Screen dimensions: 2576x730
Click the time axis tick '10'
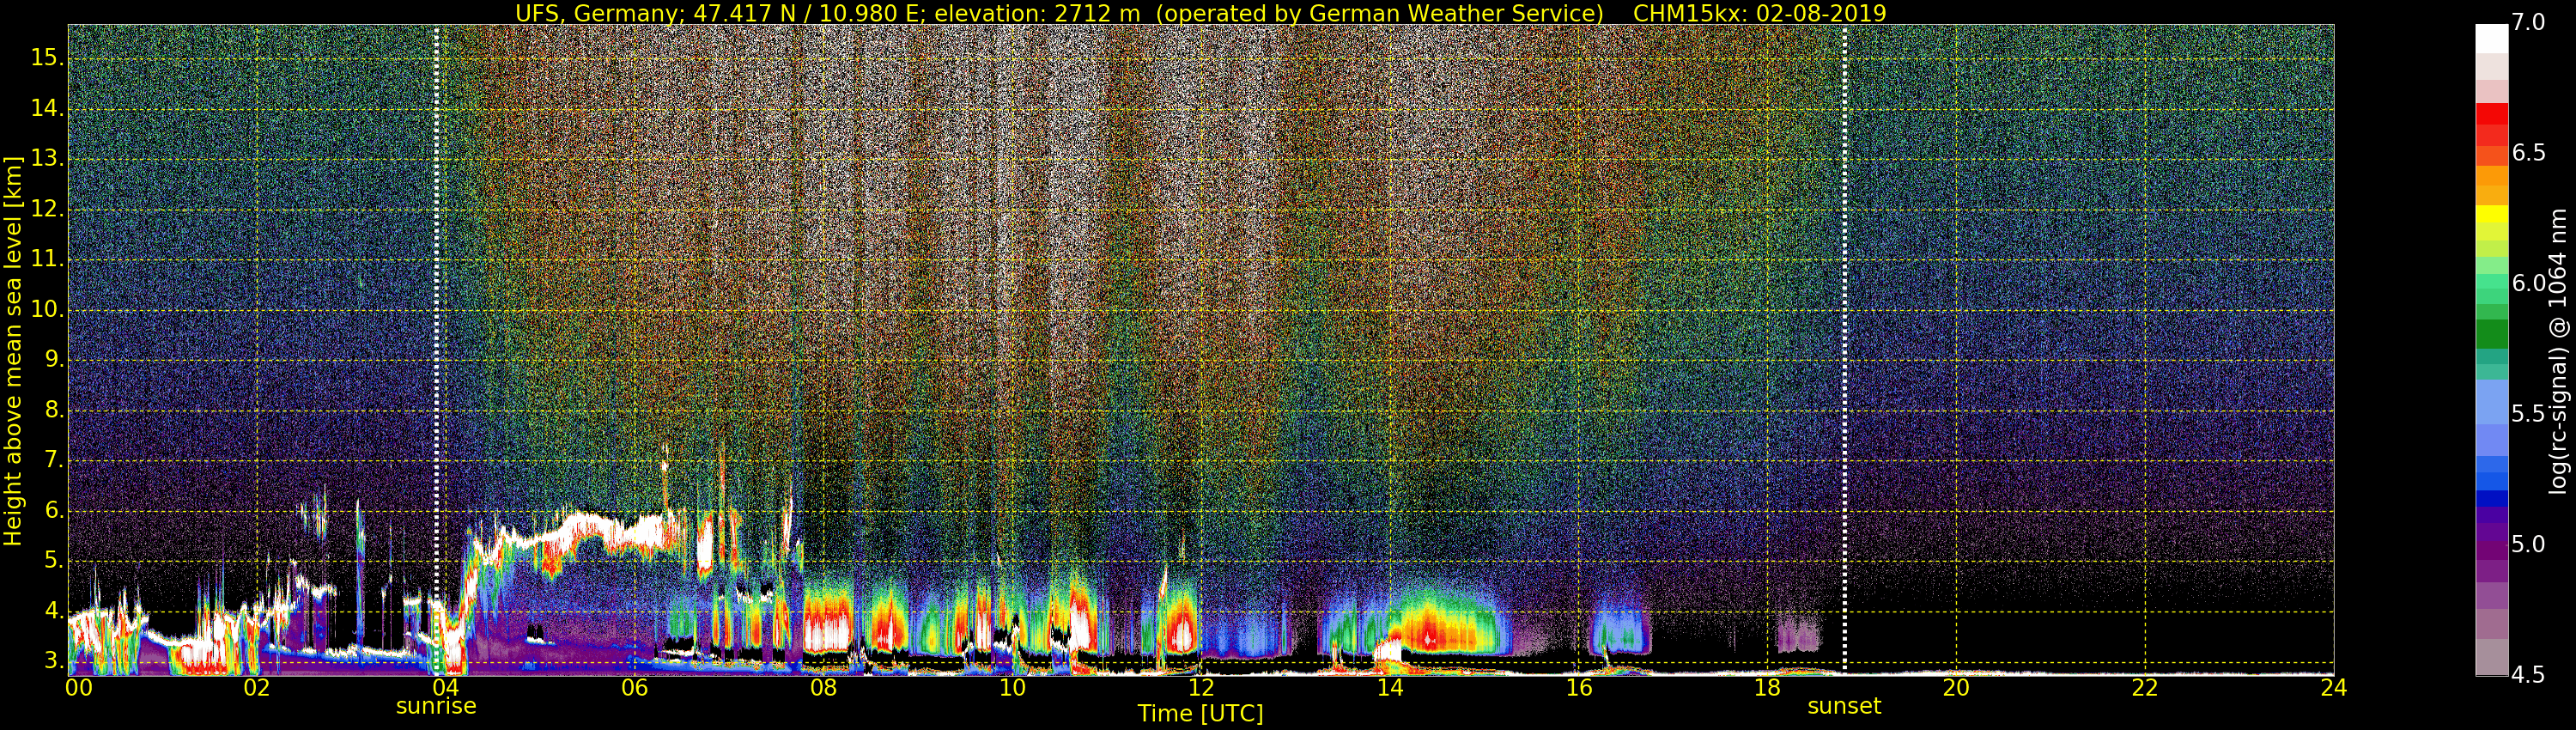pyautogui.click(x=1012, y=688)
